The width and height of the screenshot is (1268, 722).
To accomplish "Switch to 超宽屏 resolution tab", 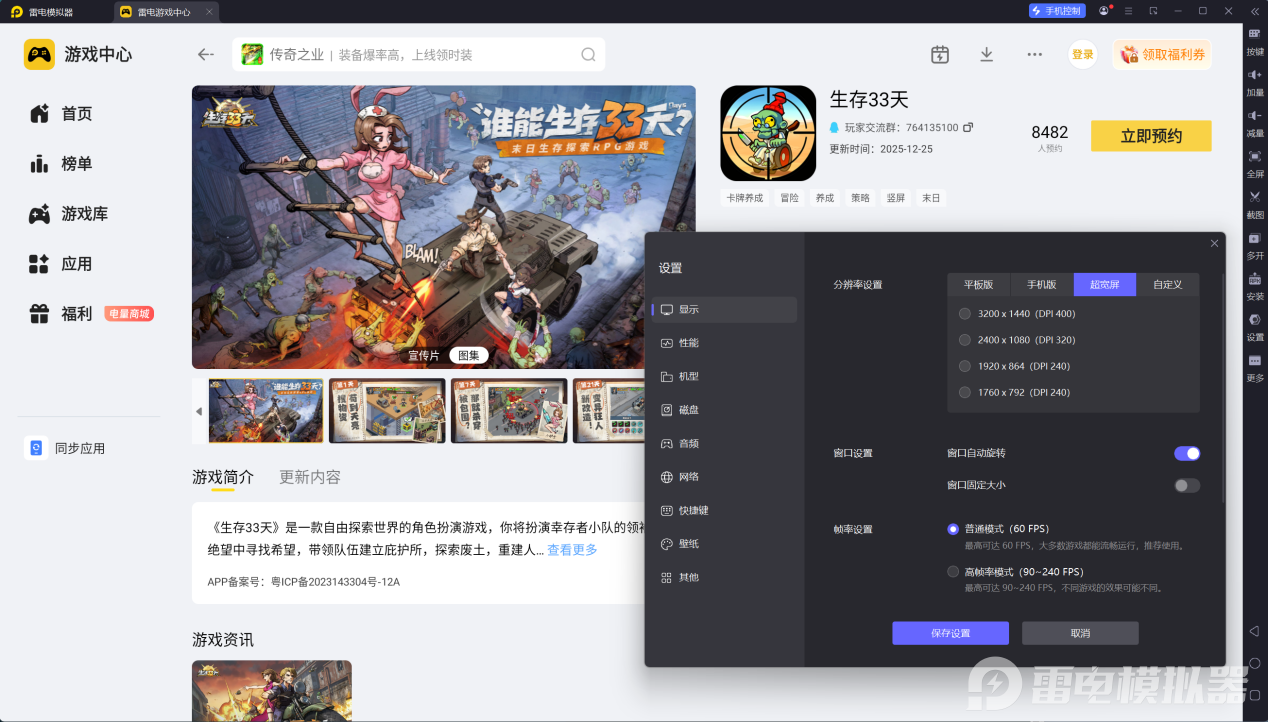I will pyautogui.click(x=1105, y=285).
